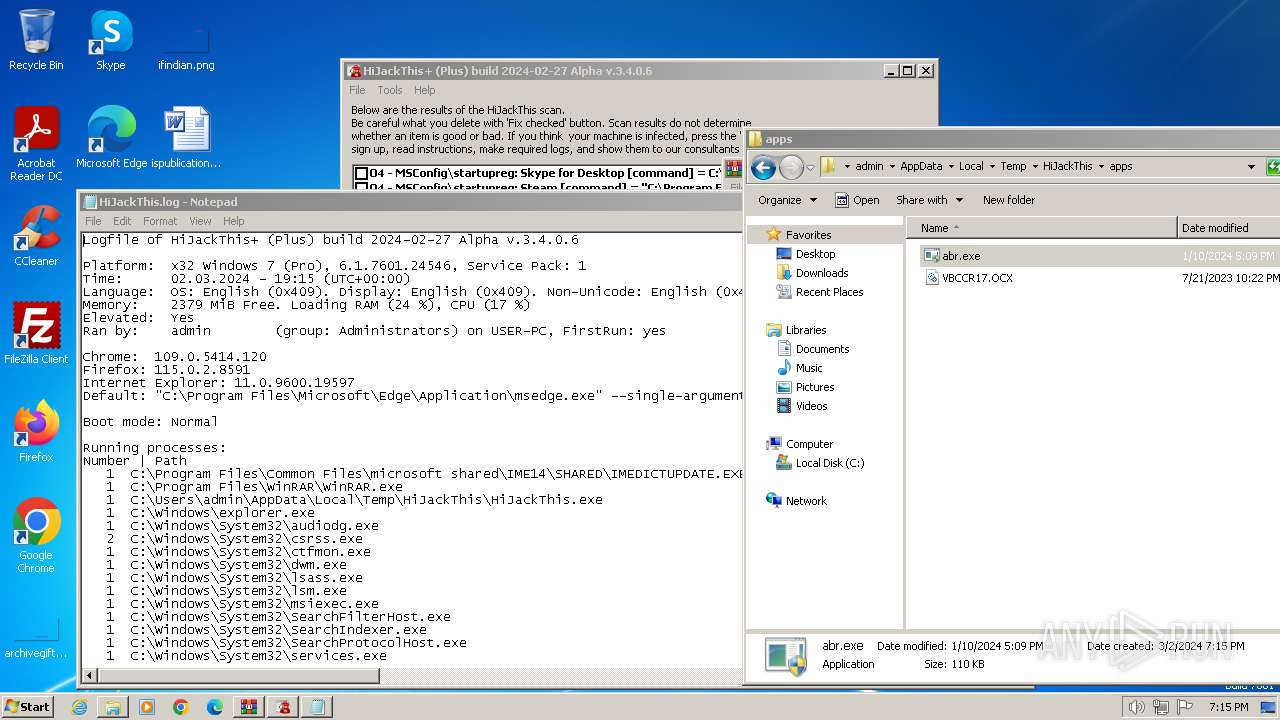Select Documents under Libraries

[822, 349]
